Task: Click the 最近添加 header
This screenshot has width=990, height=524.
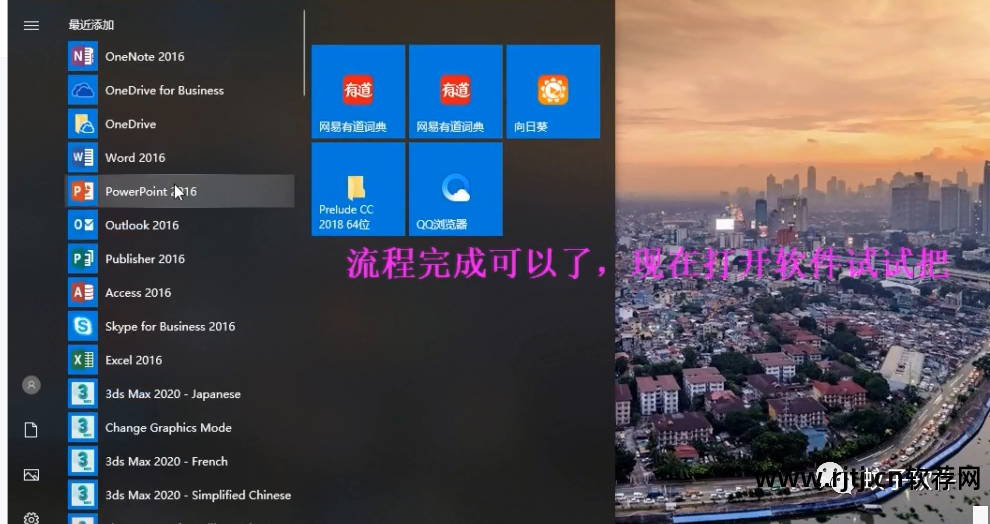Action: [91, 25]
